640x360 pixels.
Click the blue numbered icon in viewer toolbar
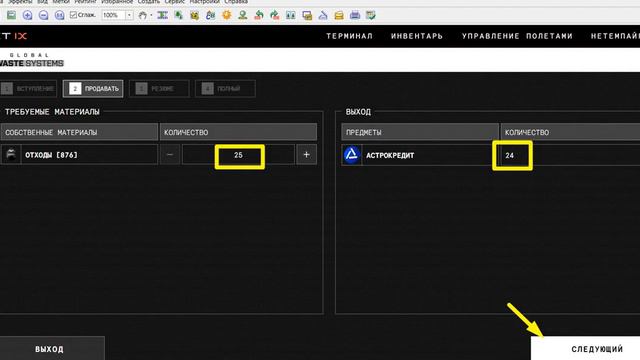[x=211, y=16]
